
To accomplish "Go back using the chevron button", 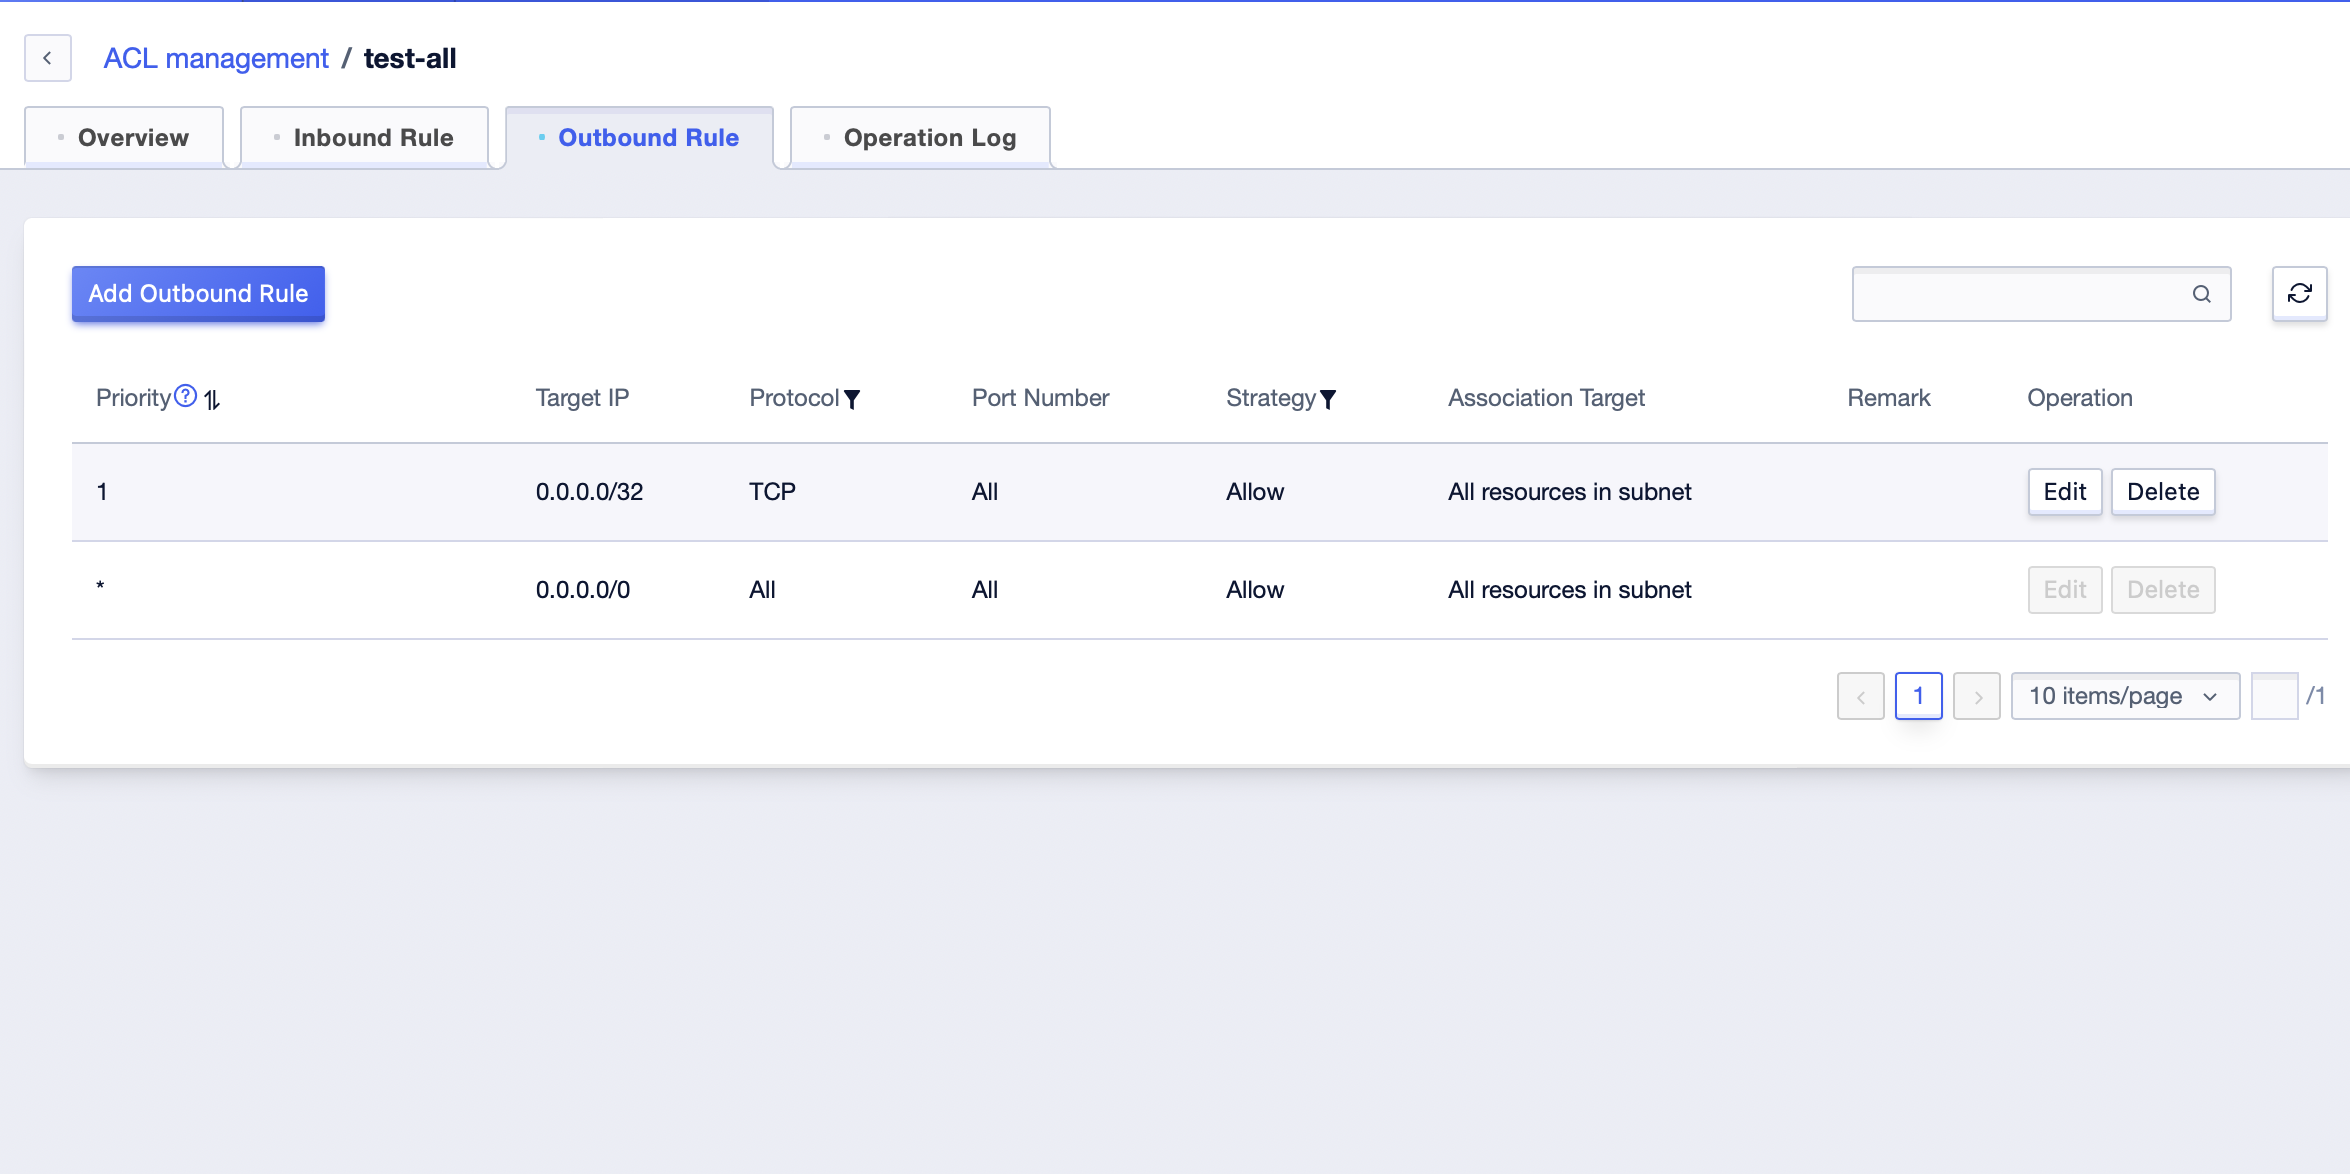I will point(47,58).
